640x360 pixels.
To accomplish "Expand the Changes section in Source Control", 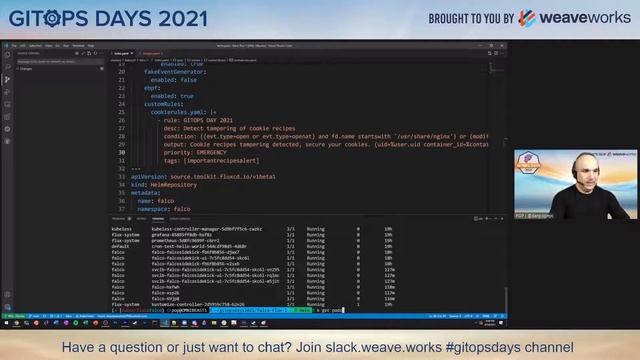I will (60, 69).
